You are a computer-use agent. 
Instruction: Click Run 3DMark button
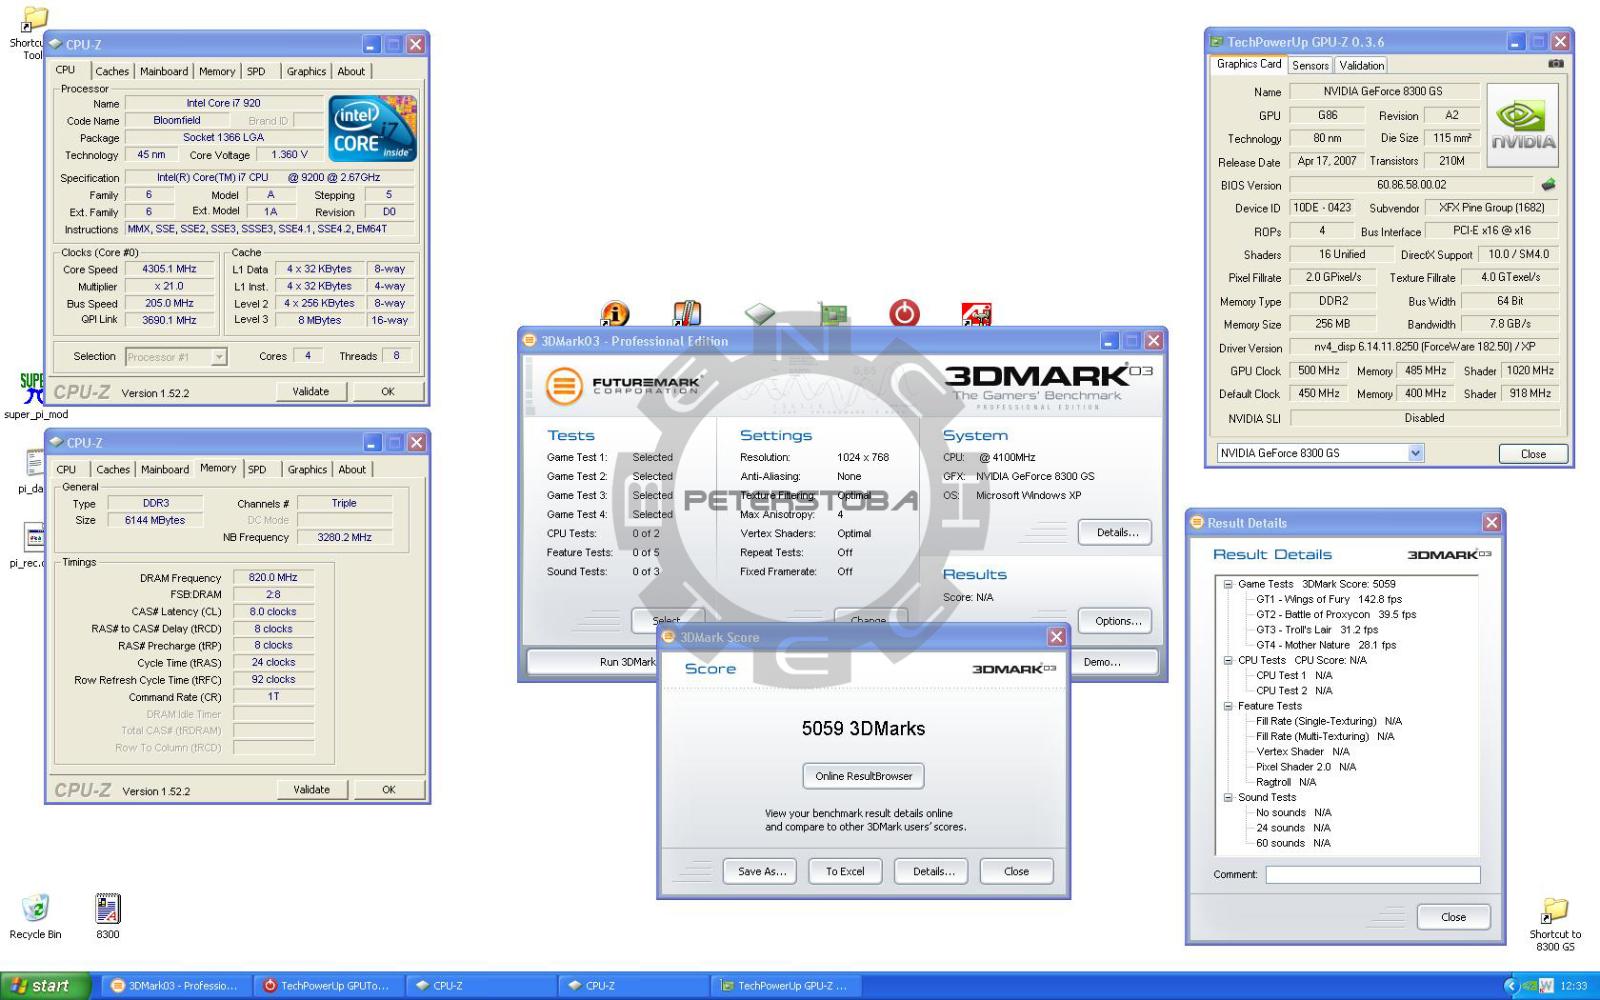coord(592,662)
